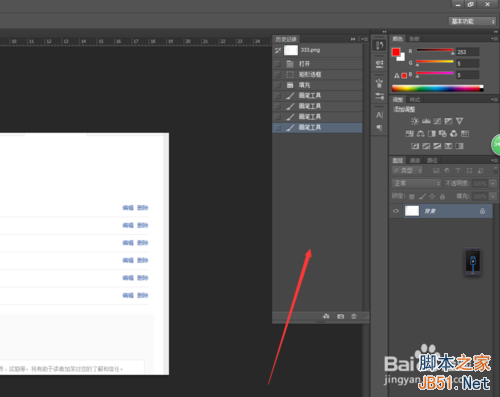Add Brightness/Contrast adjustment sun icon
This screenshot has height=397, width=500.
[415, 121]
